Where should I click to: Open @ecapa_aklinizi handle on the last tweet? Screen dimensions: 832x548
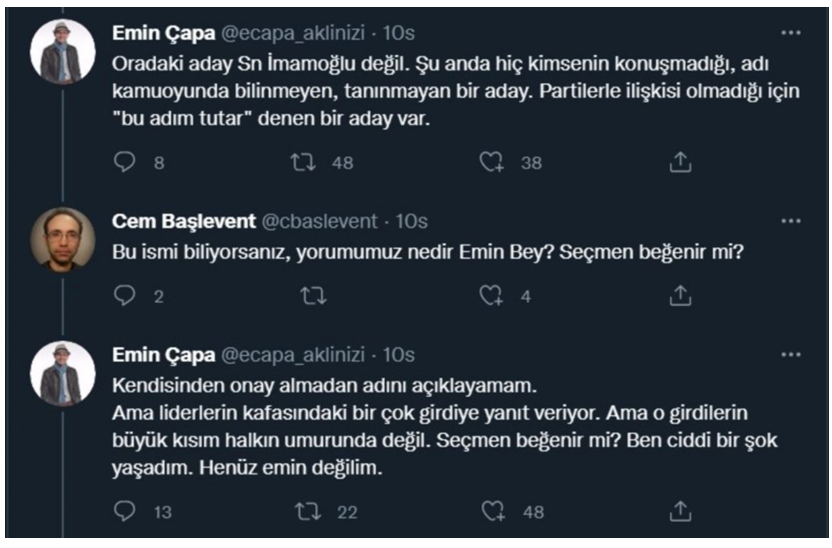click(292, 355)
